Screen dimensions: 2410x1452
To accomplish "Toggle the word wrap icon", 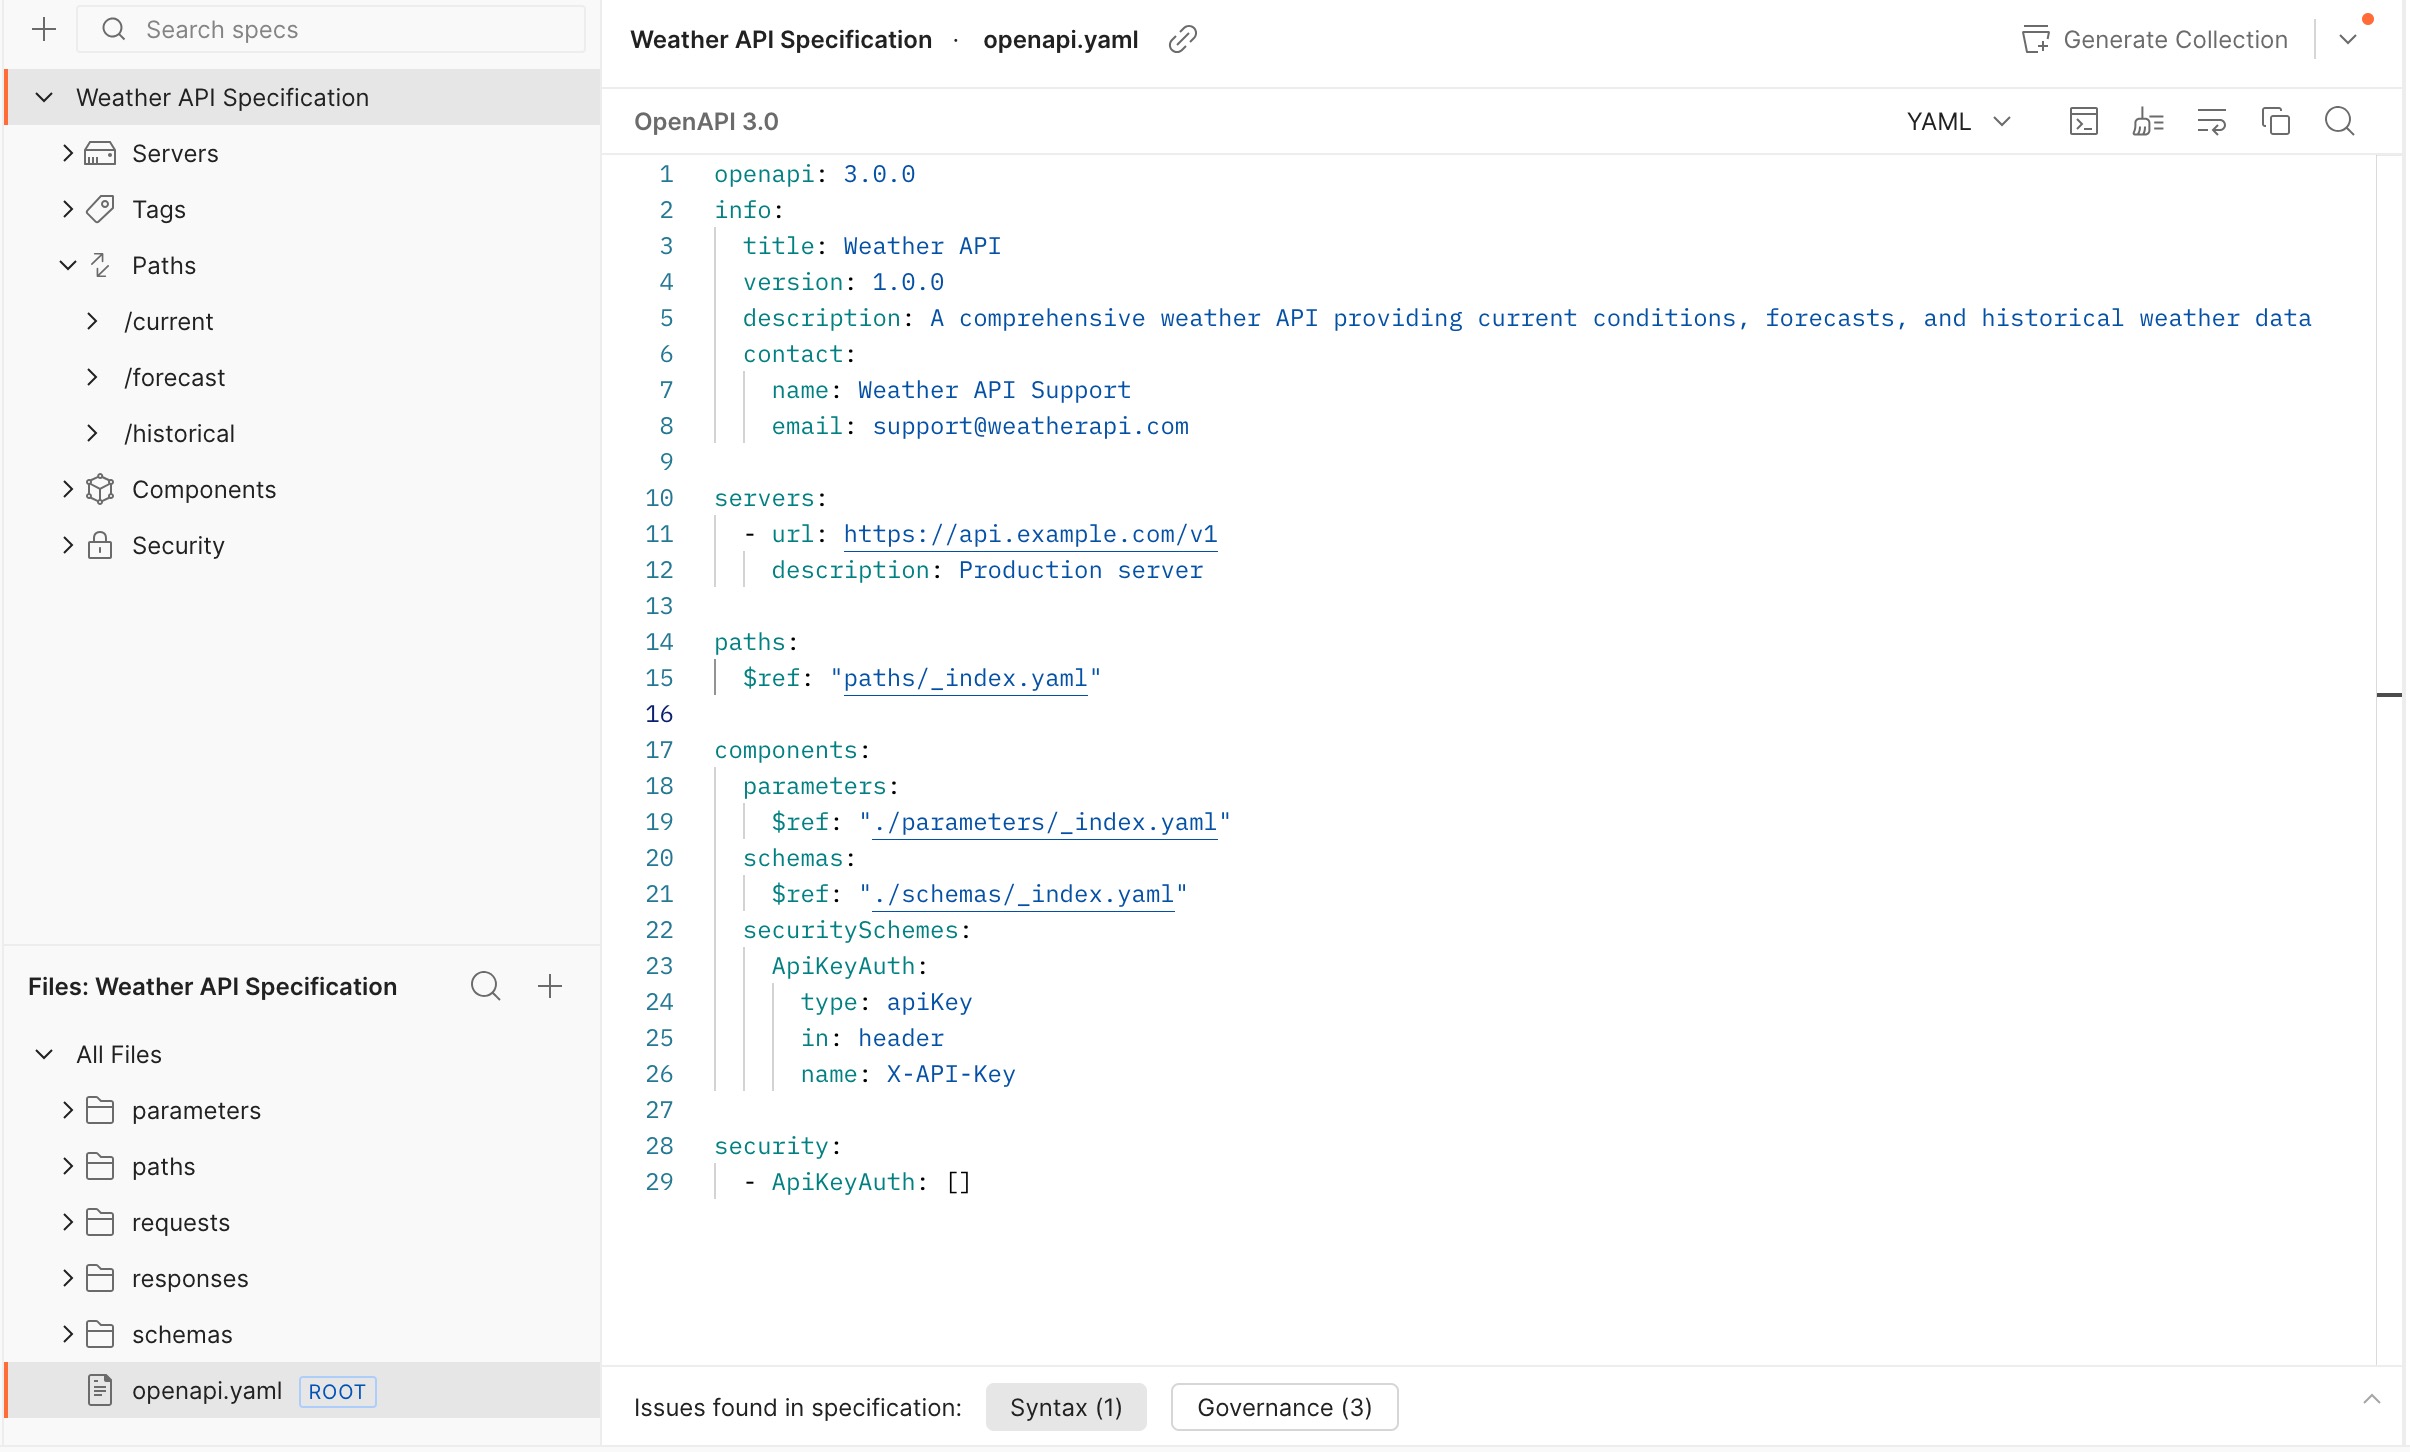I will pyautogui.click(x=2211, y=121).
